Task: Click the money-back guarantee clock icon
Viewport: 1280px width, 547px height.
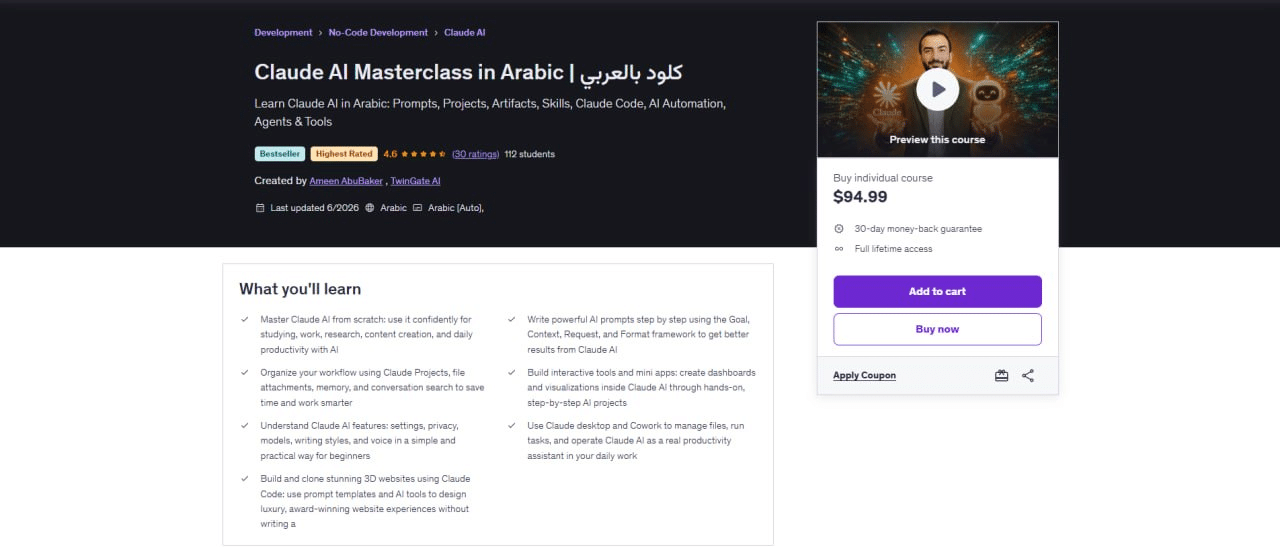Action: (x=839, y=229)
